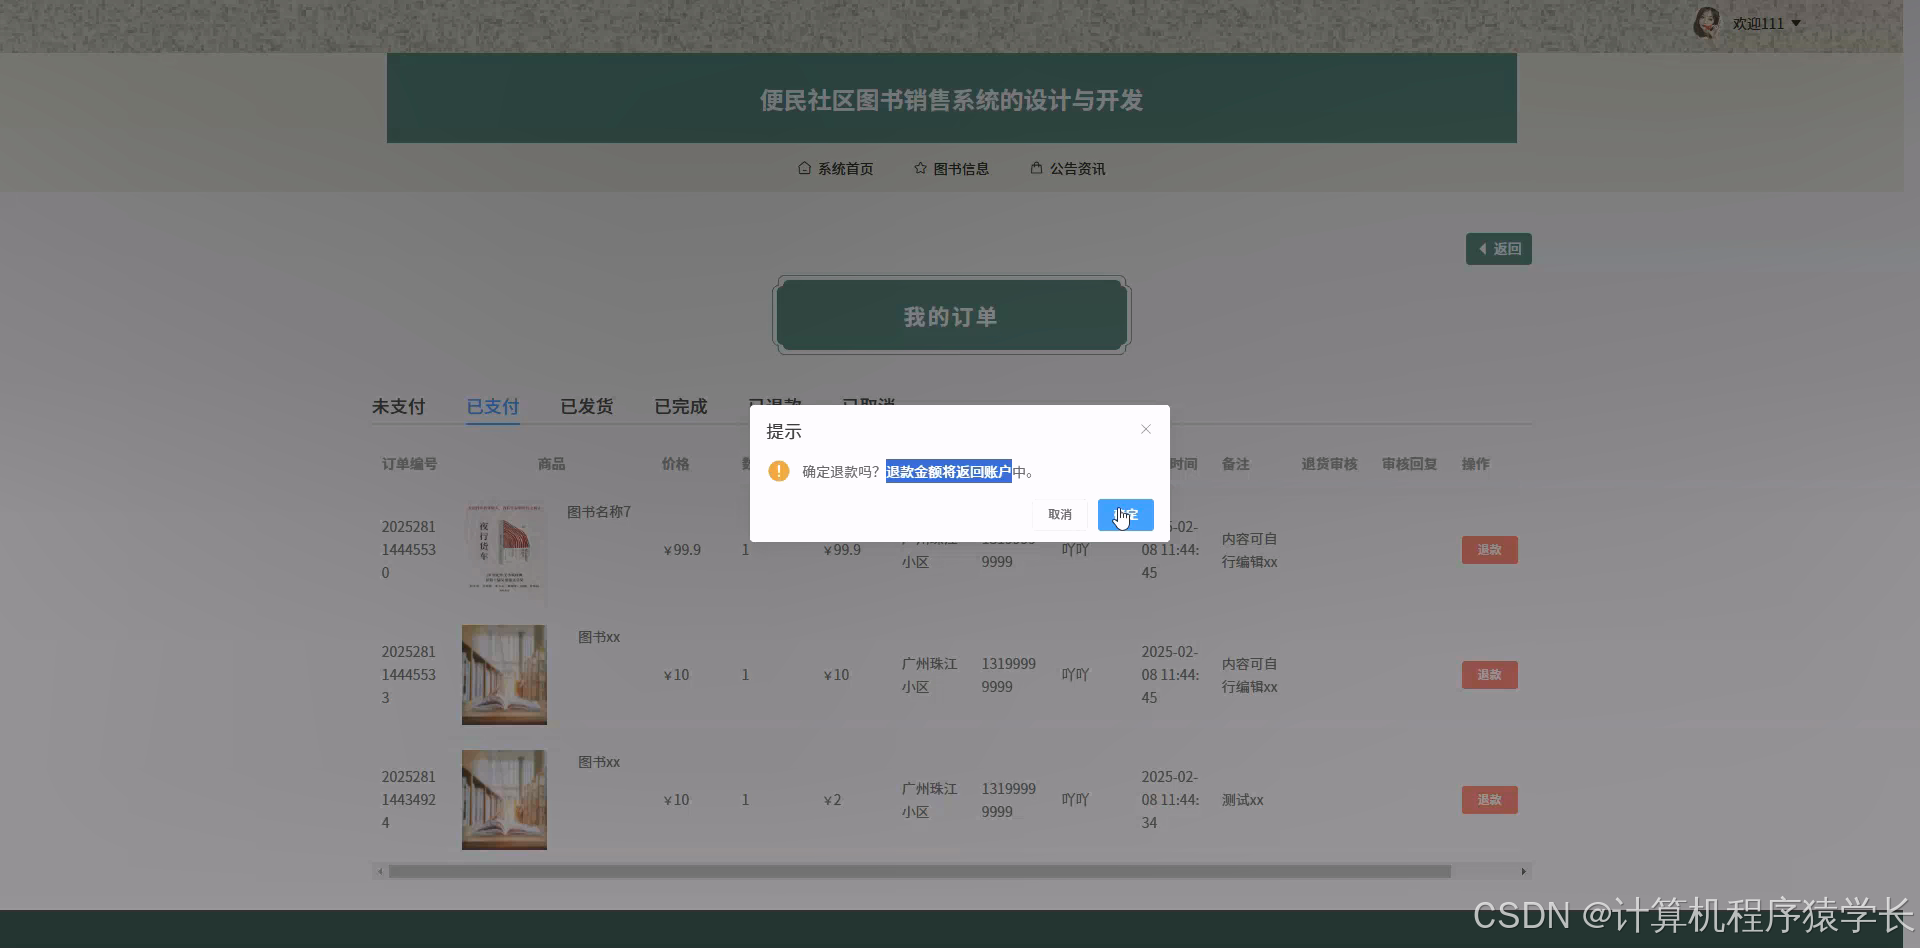Click the 返回 button

[x=1499, y=249]
